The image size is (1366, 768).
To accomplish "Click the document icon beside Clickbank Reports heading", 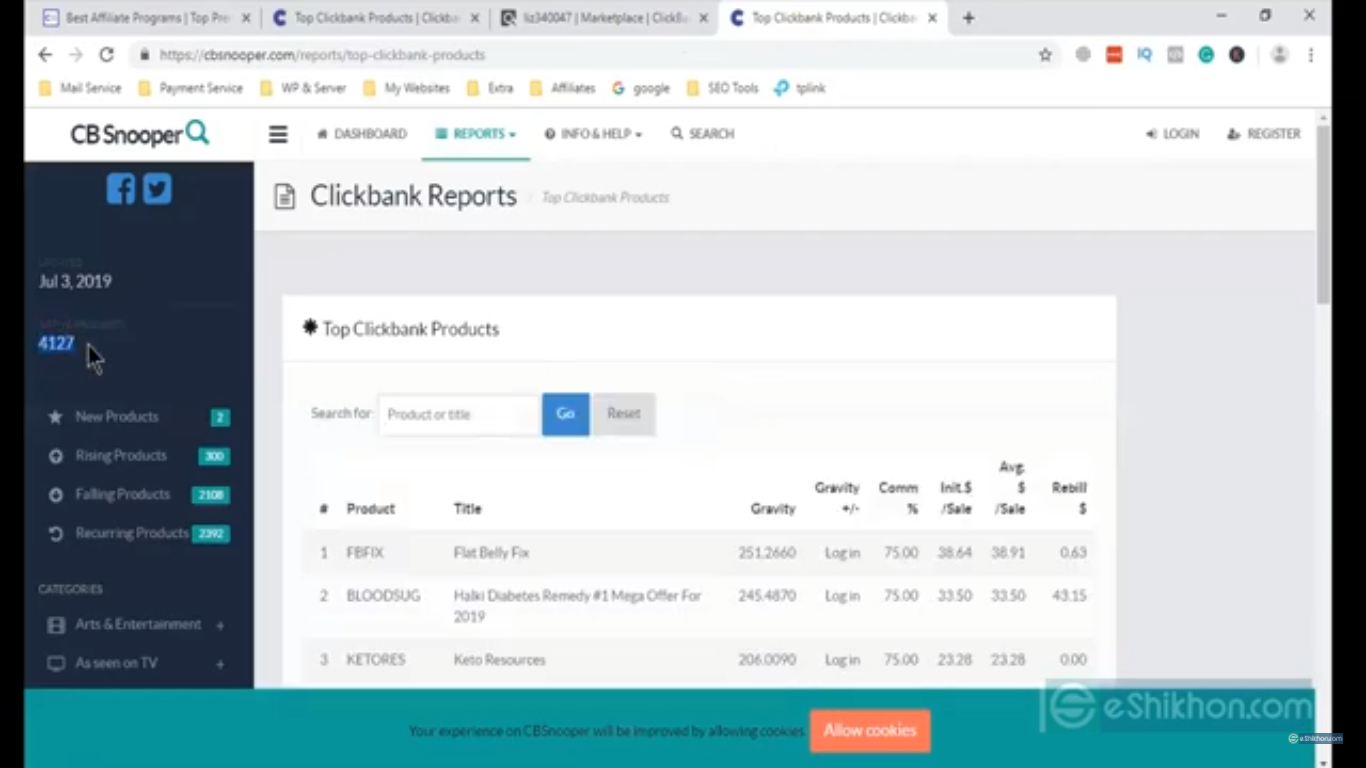I will pyautogui.click(x=284, y=196).
